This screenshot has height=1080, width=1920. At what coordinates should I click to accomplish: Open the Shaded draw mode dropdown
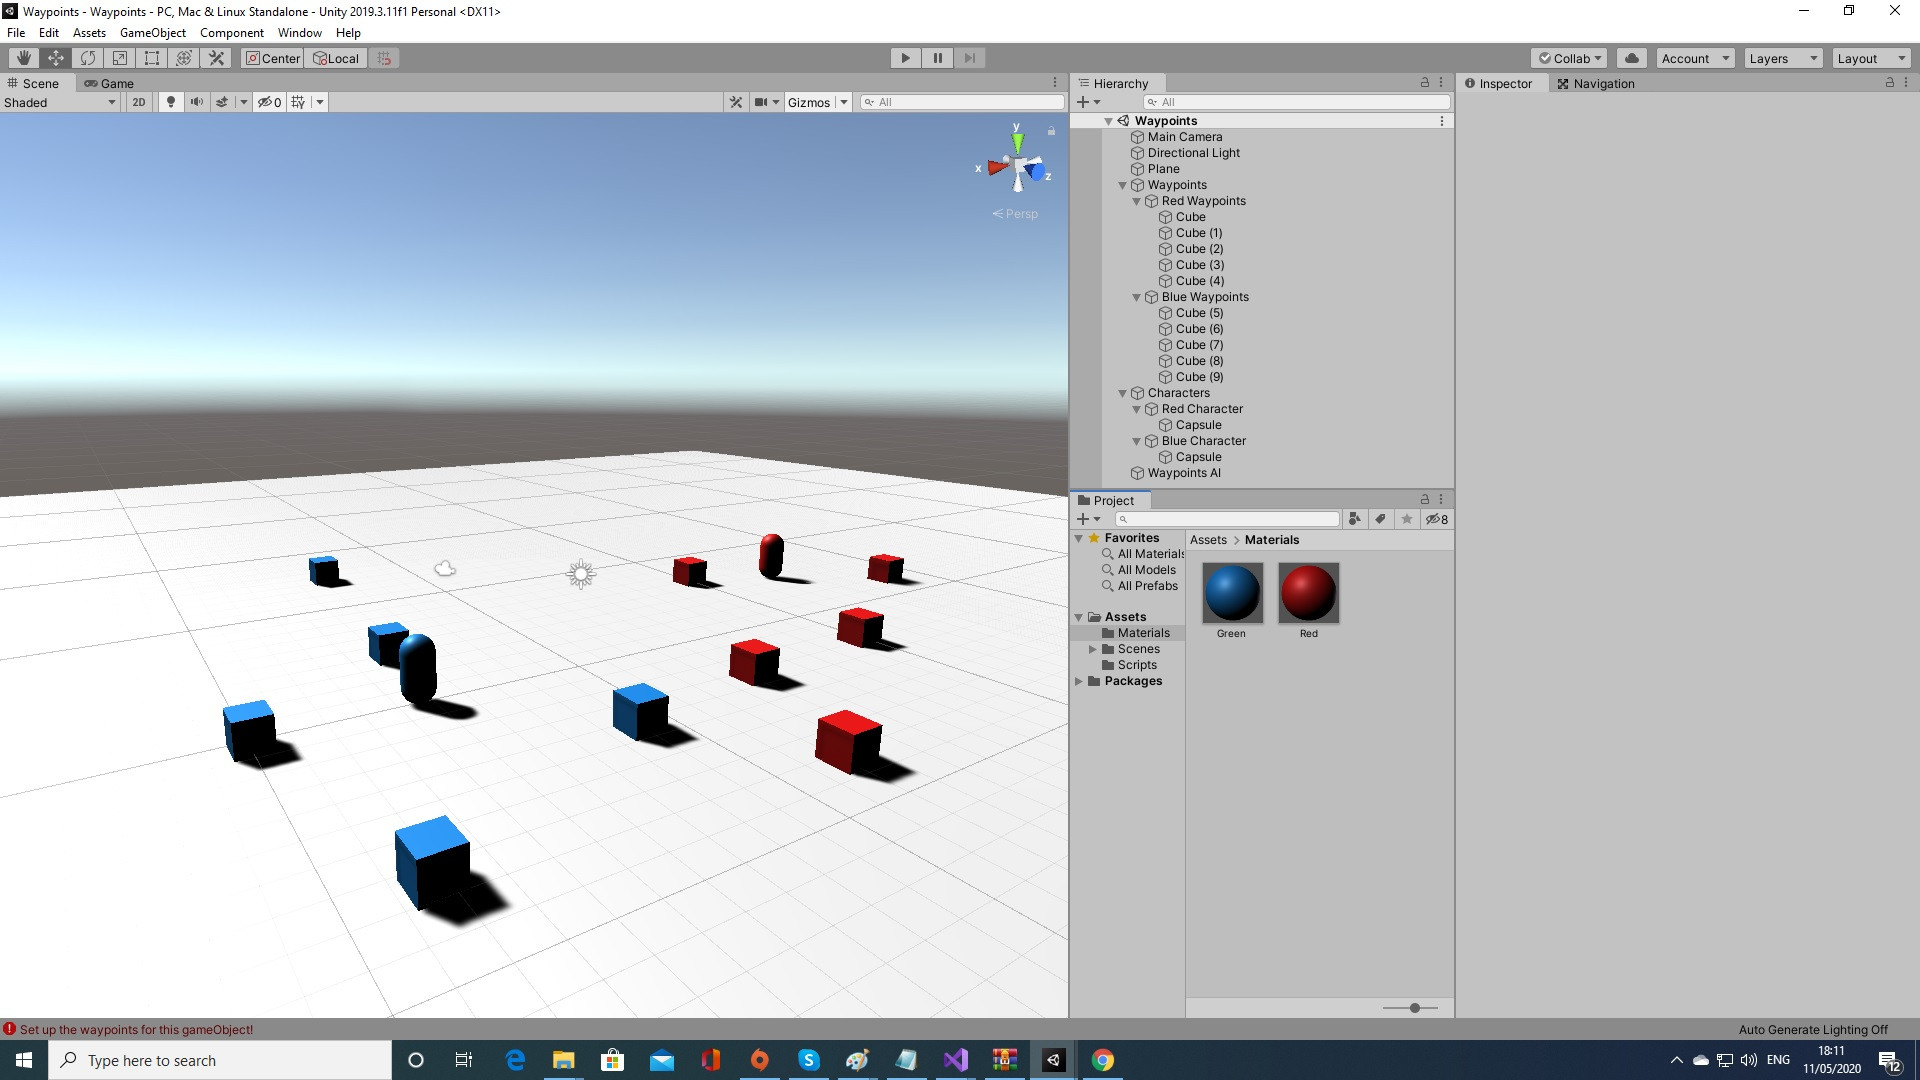(60, 102)
